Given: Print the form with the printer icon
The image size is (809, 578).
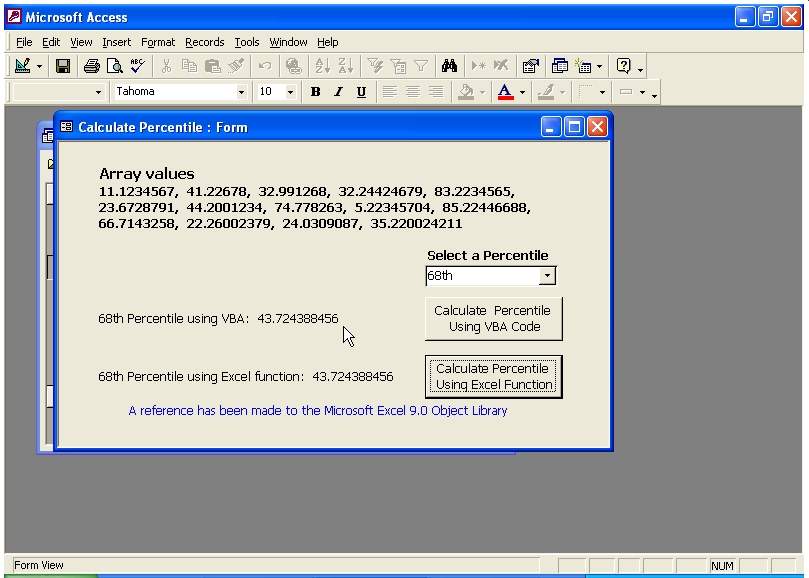Looking at the screenshot, I should 92,66.
